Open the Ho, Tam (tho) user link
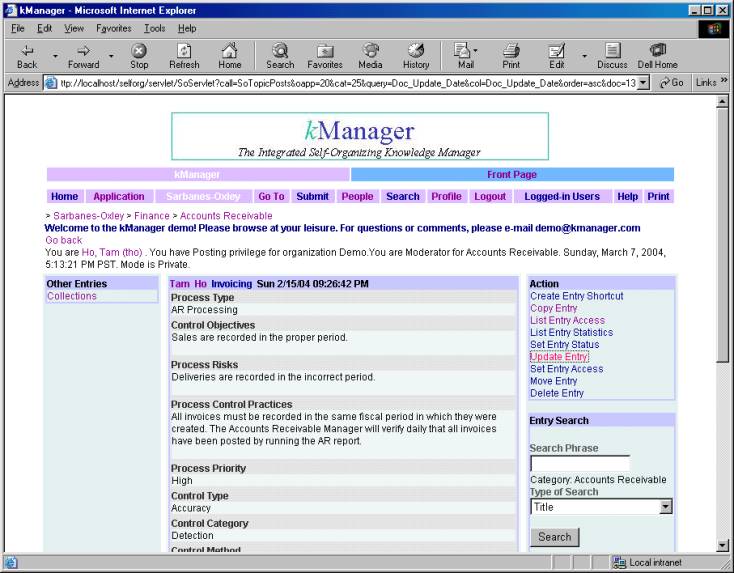 (x=112, y=252)
